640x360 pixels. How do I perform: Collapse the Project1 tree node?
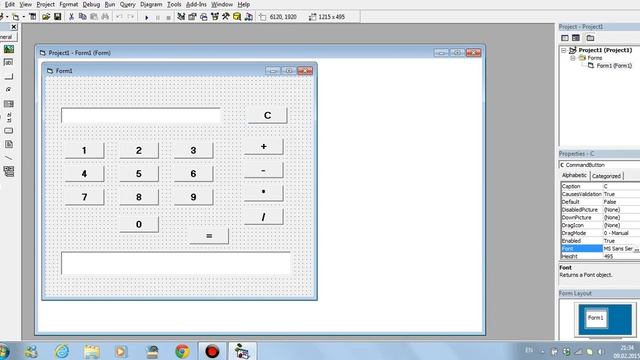pyautogui.click(x=564, y=50)
